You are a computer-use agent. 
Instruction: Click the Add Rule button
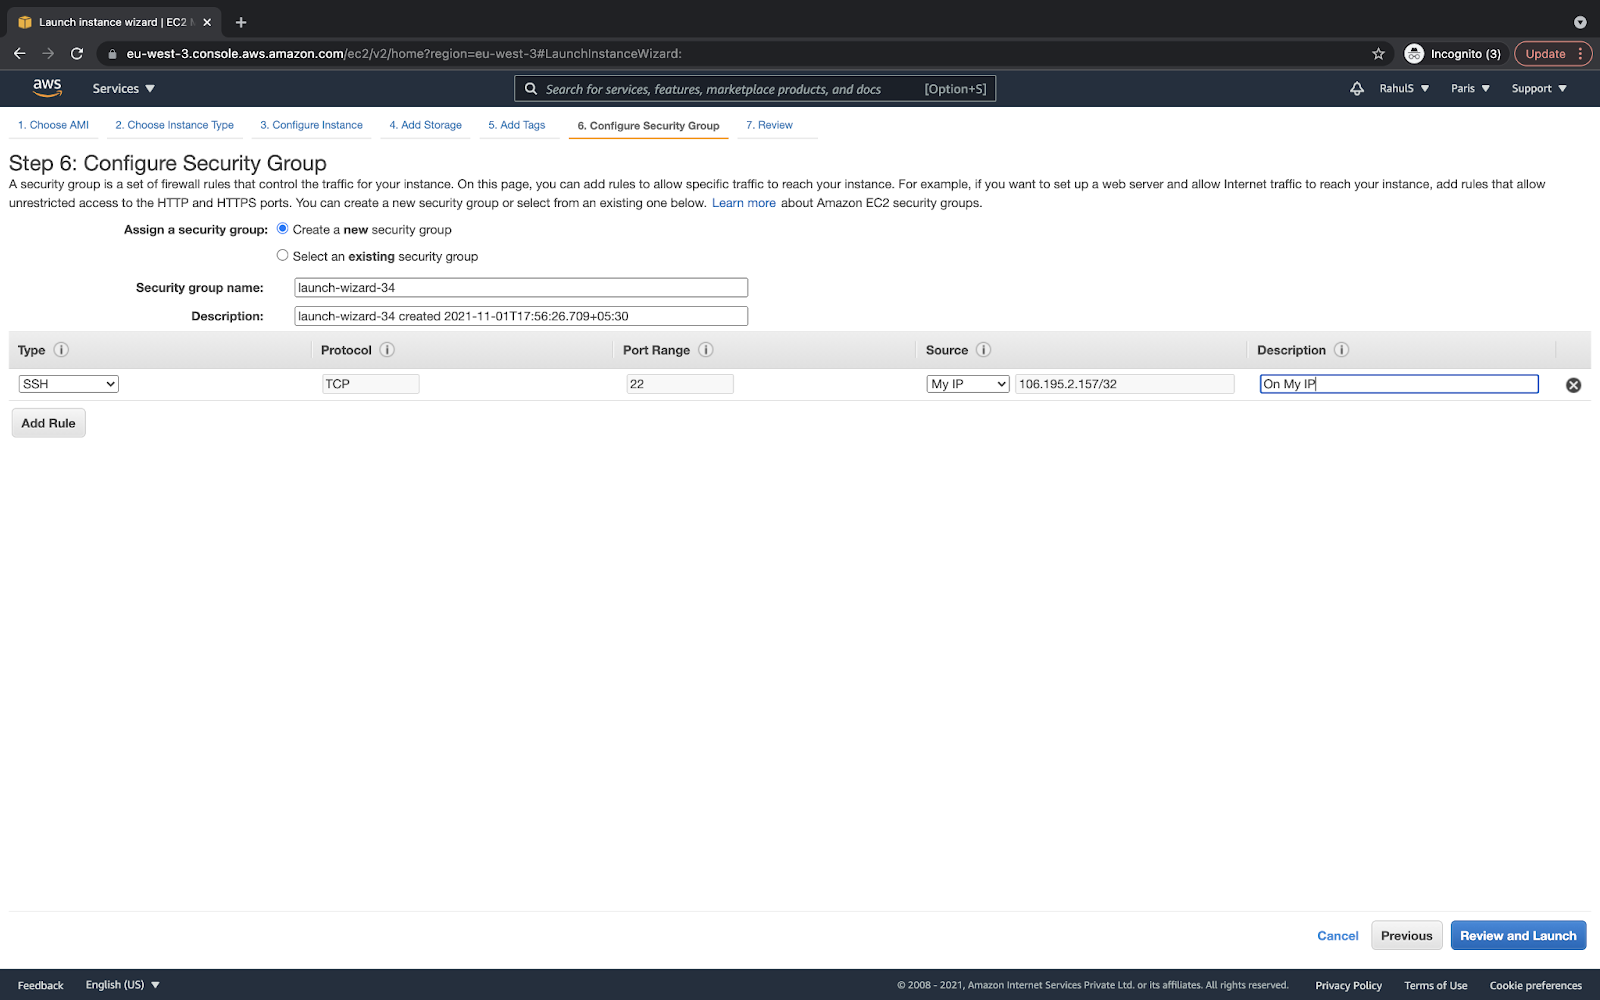pyautogui.click(x=49, y=423)
